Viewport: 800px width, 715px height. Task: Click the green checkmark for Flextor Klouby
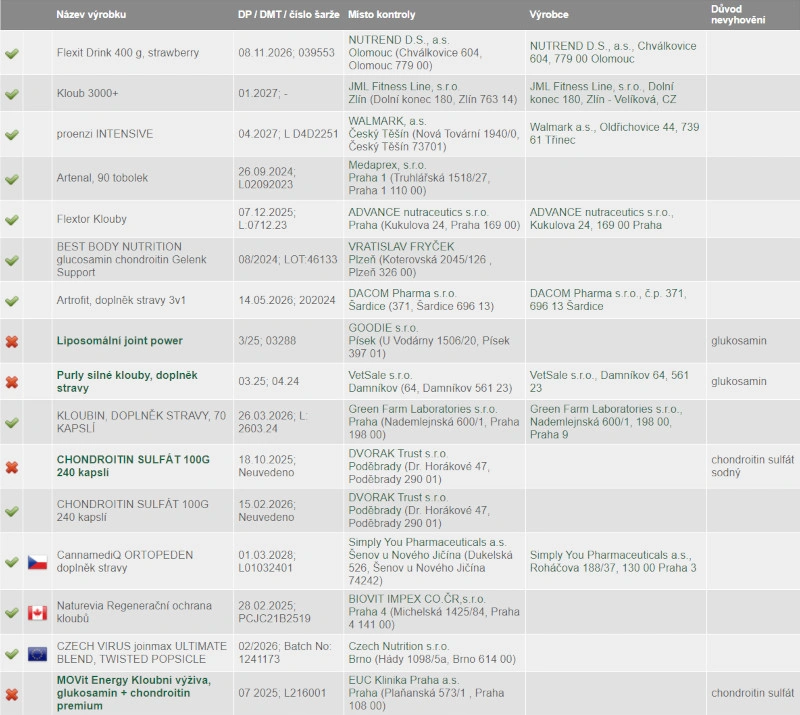pos(12,219)
